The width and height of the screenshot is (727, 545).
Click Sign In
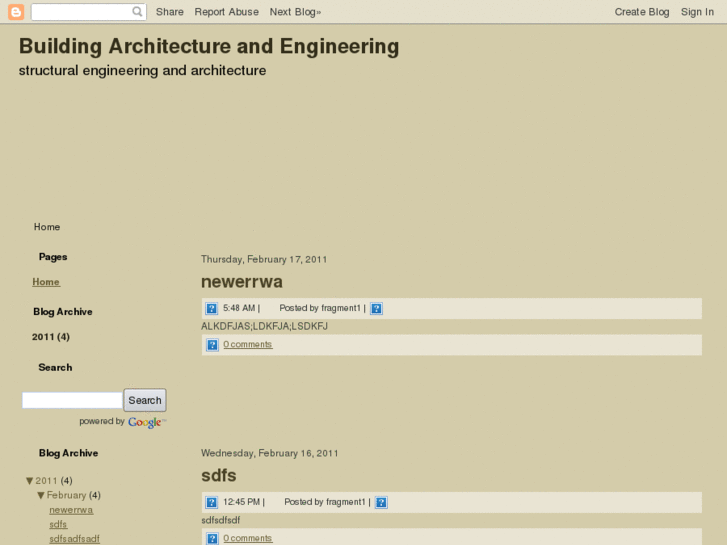(697, 12)
